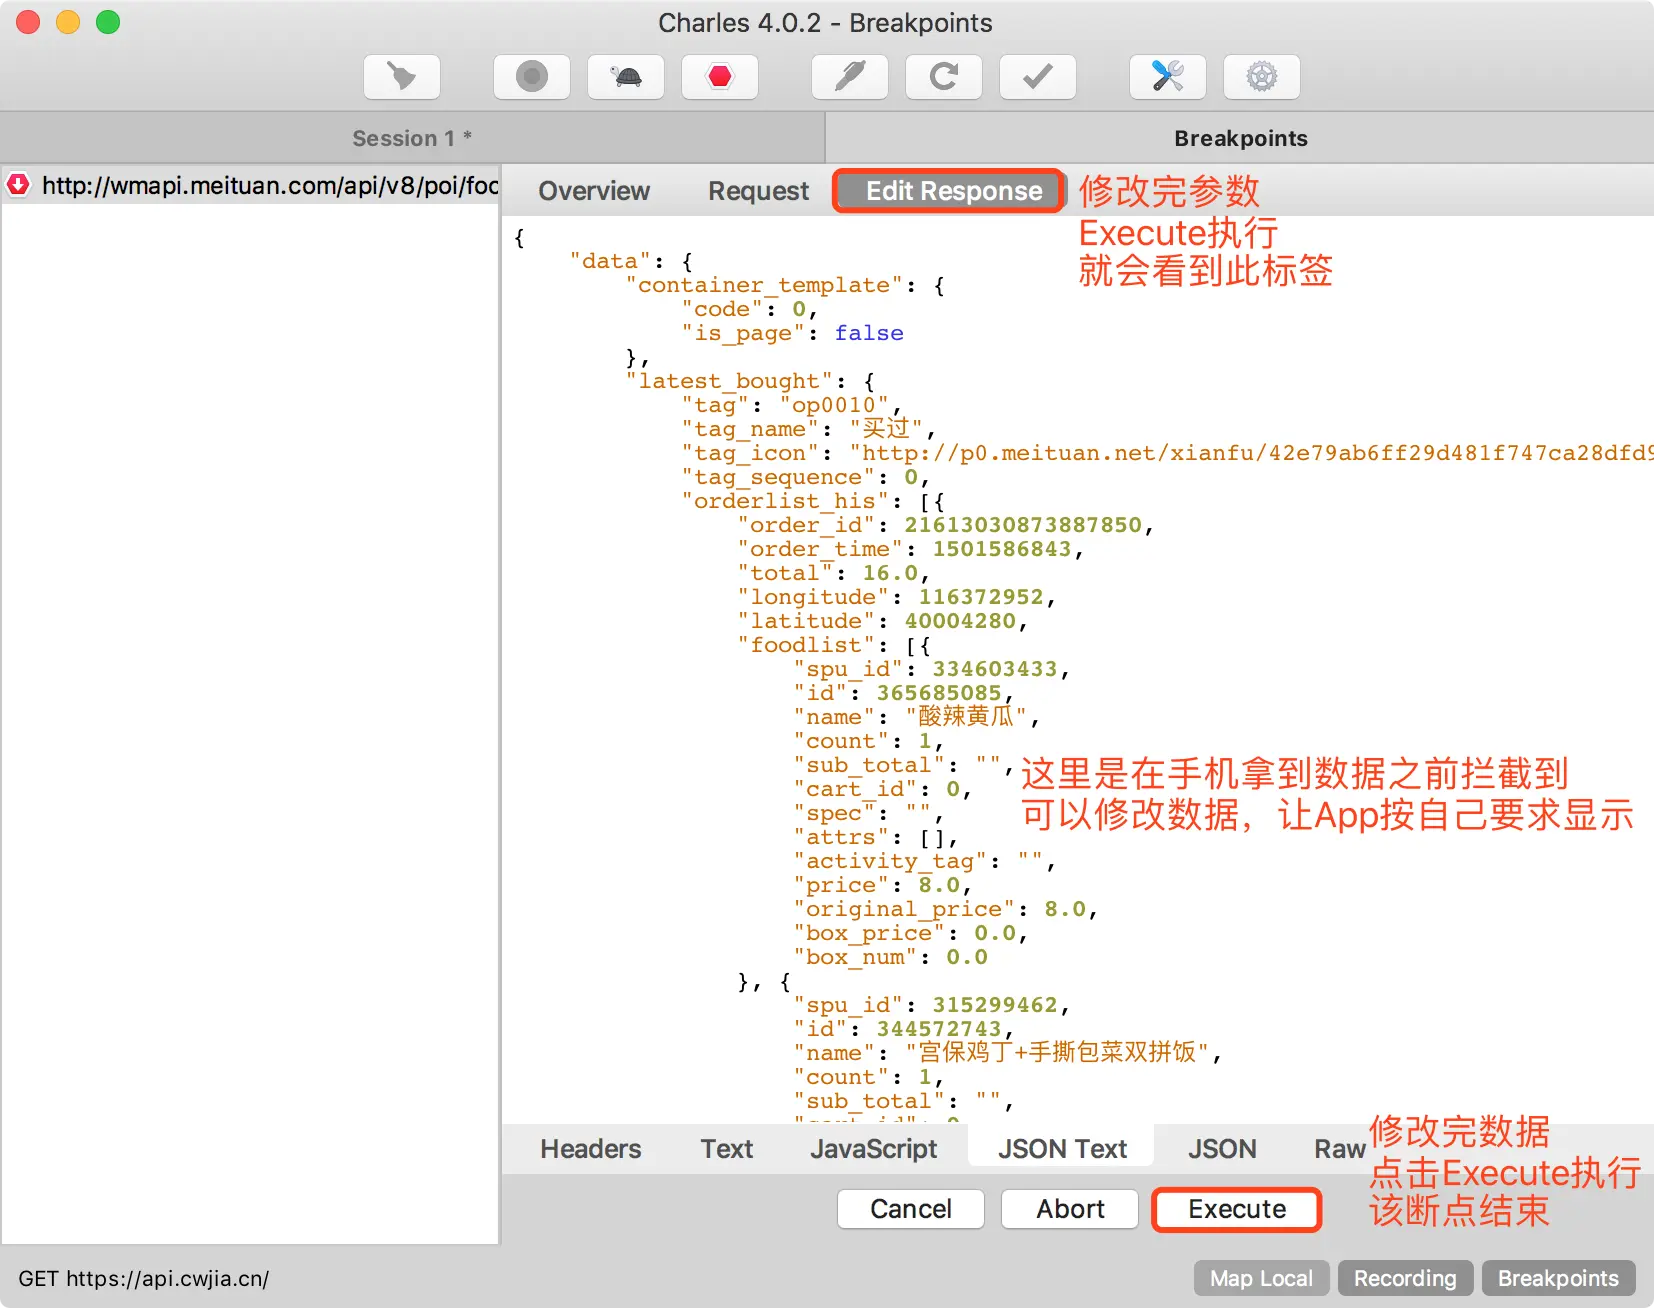Click the "container_template" key line
Screen dimensions: 1654x1308
pyautogui.click(x=786, y=285)
